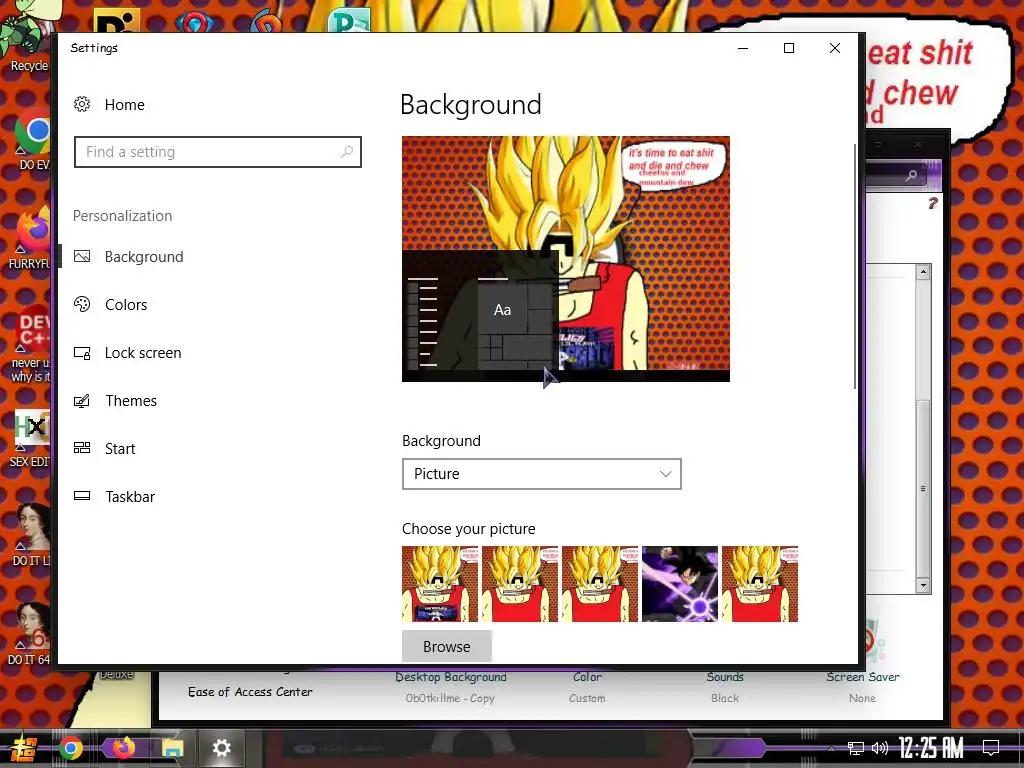Select the red gem desktop icon at top
The width and height of the screenshot is (1024, 768).
(x=194, y=22)
